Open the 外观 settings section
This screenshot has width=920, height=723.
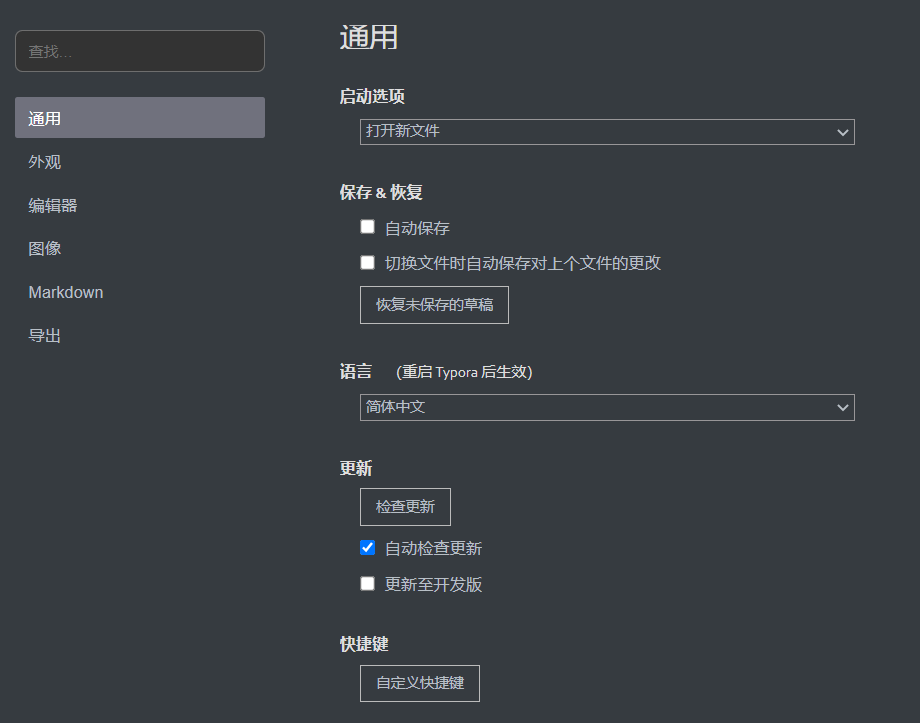click(x=45, y=162)
